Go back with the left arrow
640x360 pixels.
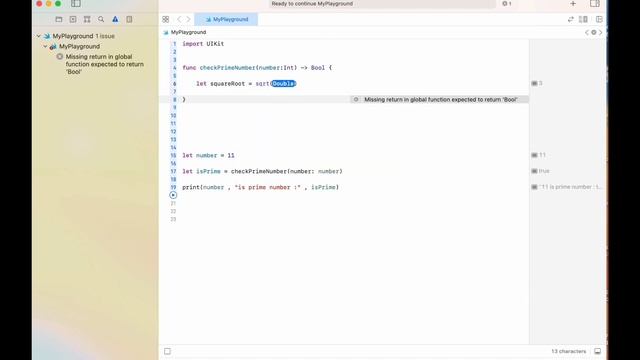pyautogui.click(x=179, y=19)
